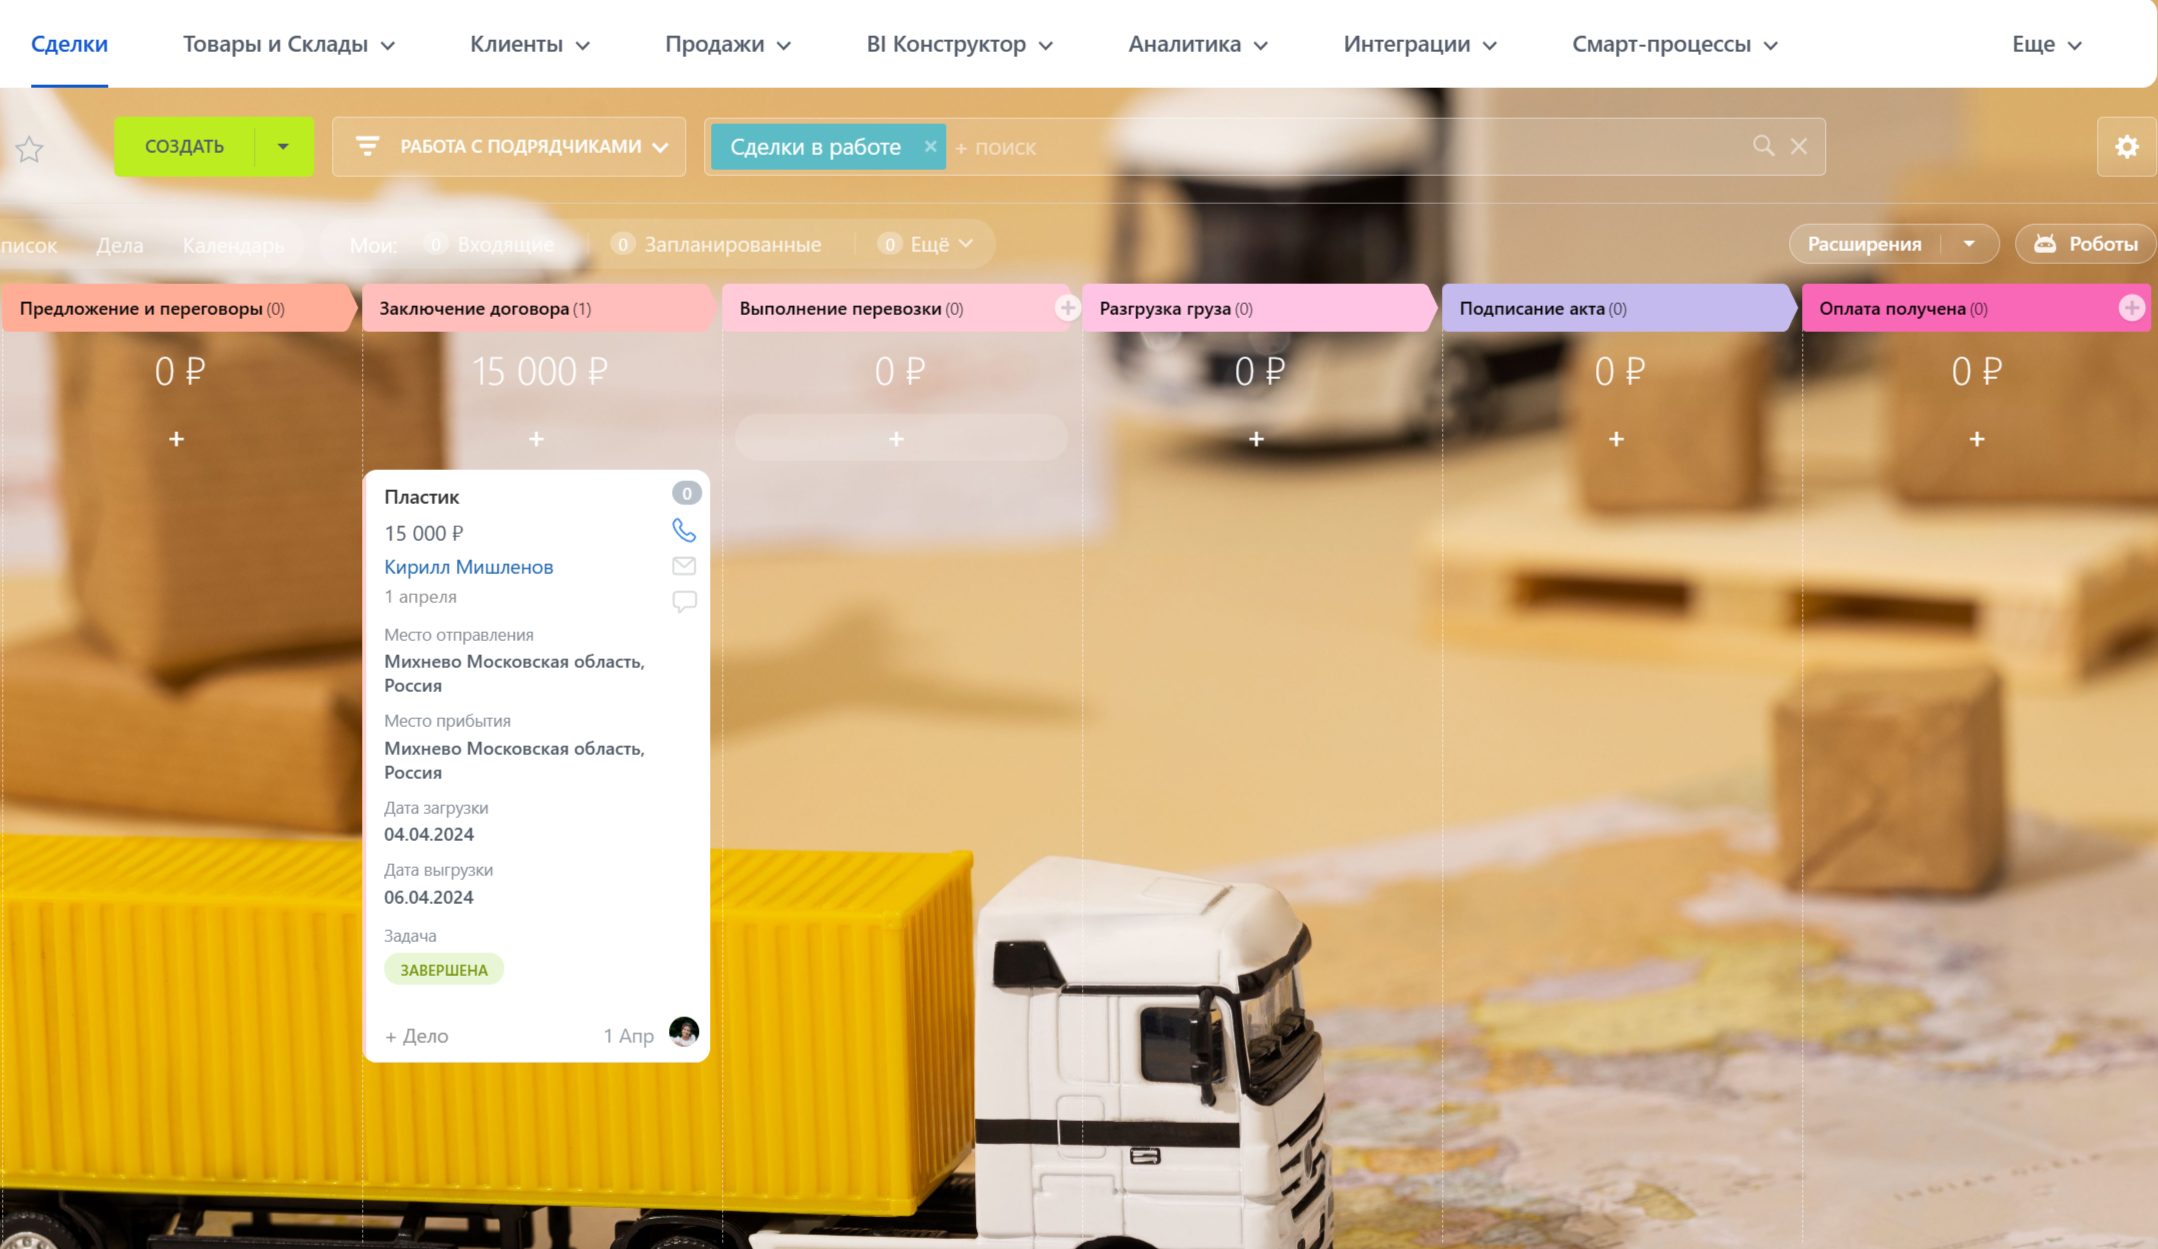The image size is (2158, 1249).
Task: Click the email envelope icon on deal card
Action: click(684, 566)
